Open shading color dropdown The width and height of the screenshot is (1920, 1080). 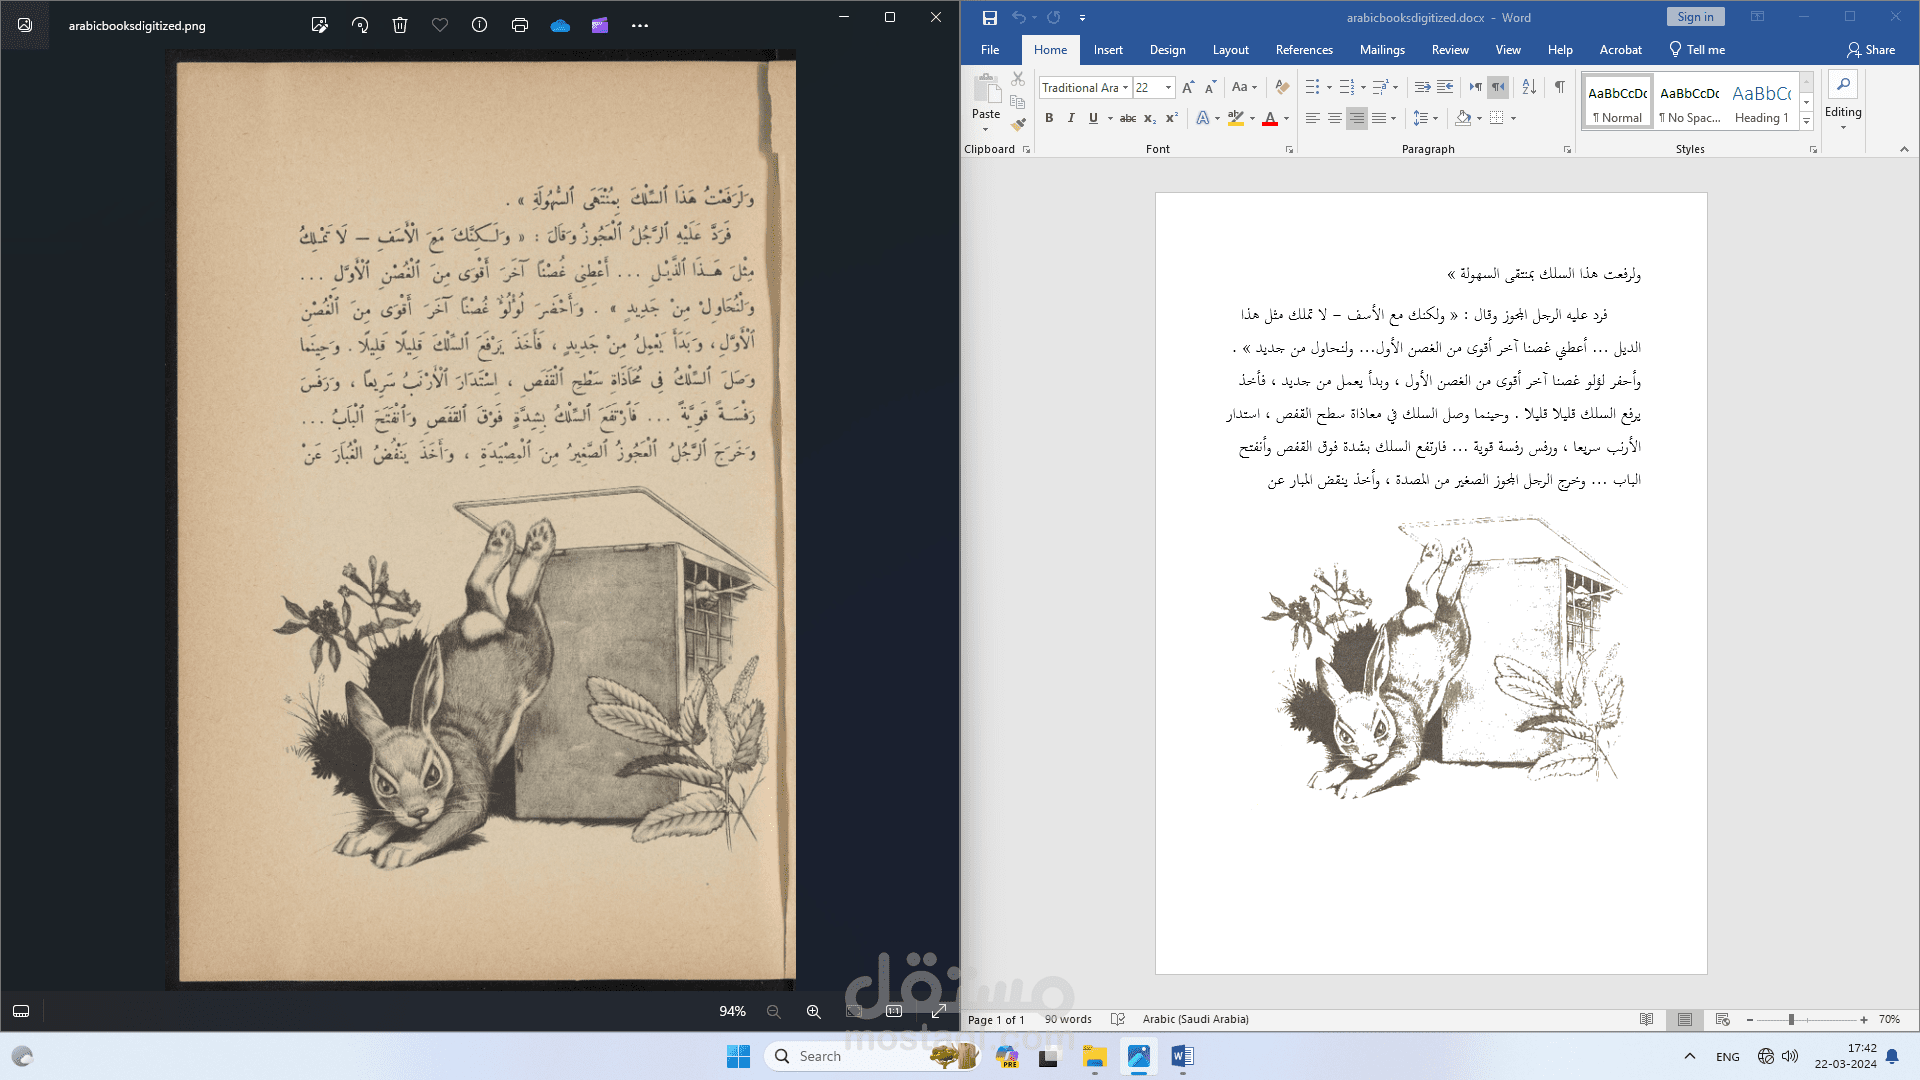(1479, 118)
